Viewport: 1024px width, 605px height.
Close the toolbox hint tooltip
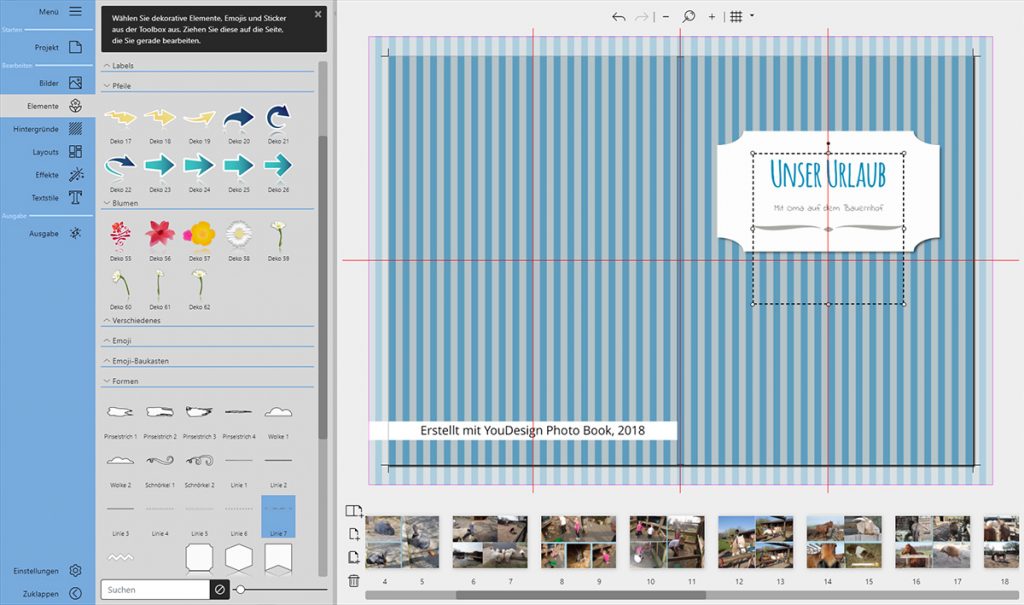(x=318, y=14)
